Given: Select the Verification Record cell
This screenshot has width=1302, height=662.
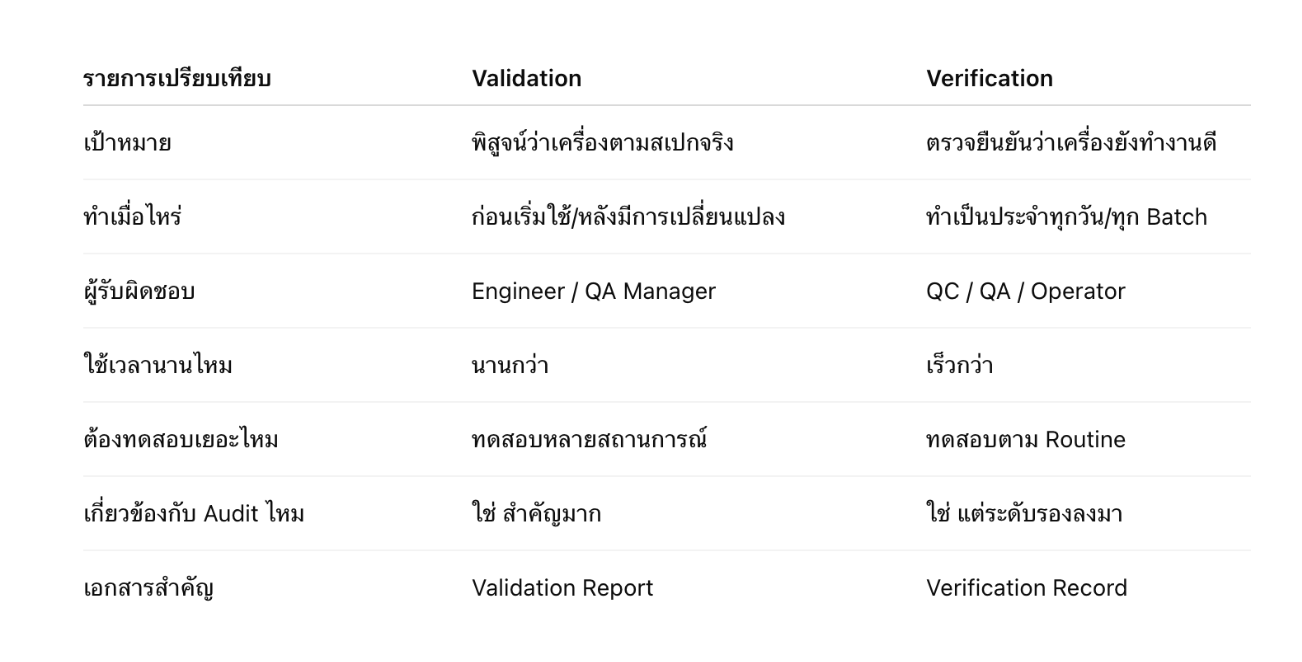Looking at the screenshot, I should pos(1026,588).
